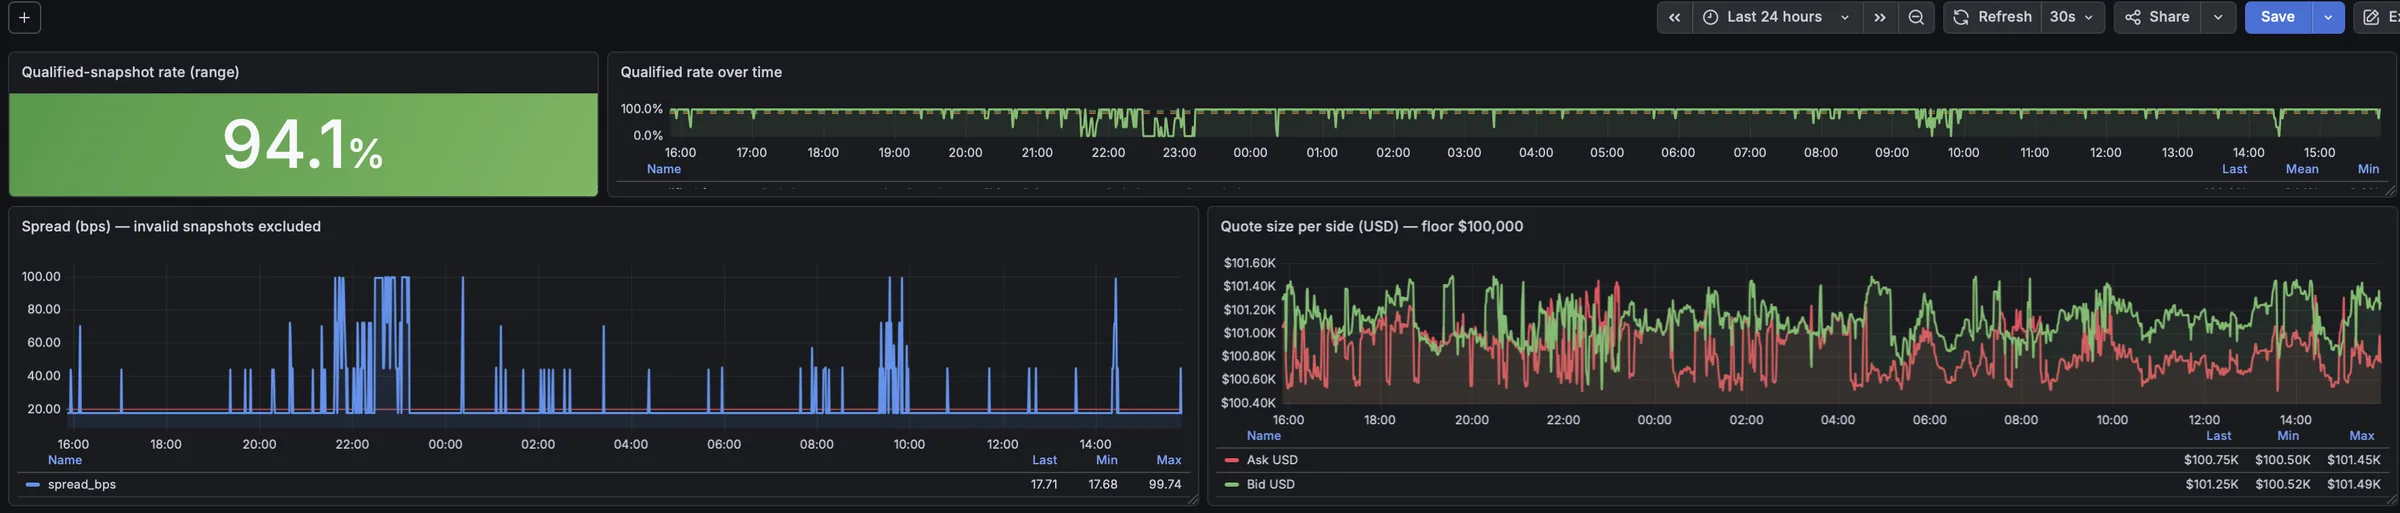Viewport: 2400px width, 513px height.
Task: Click the Edit pencil icon
Action: pos(2371,17)
